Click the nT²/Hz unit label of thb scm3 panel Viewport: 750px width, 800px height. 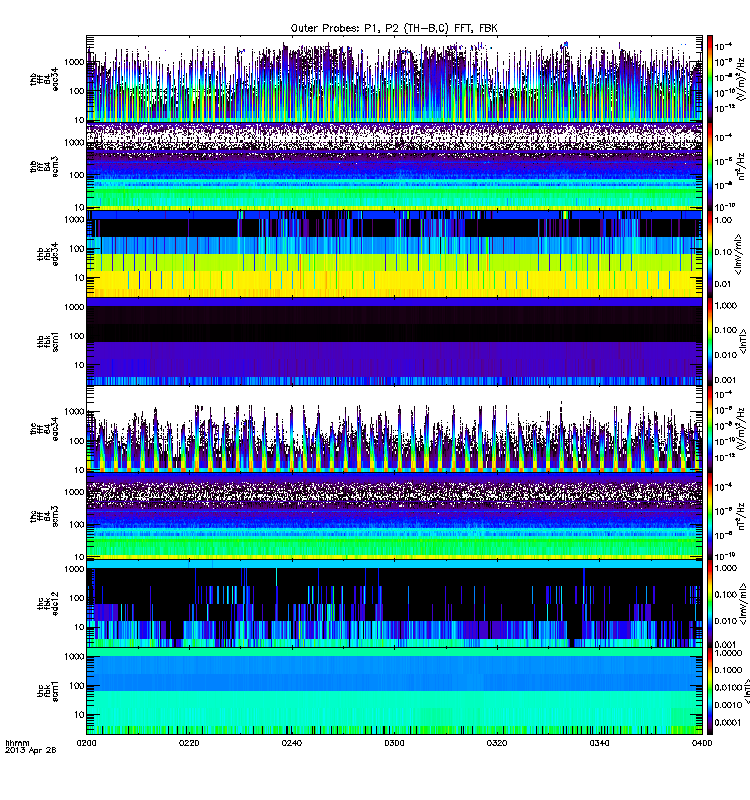click(x=742, y=166)
